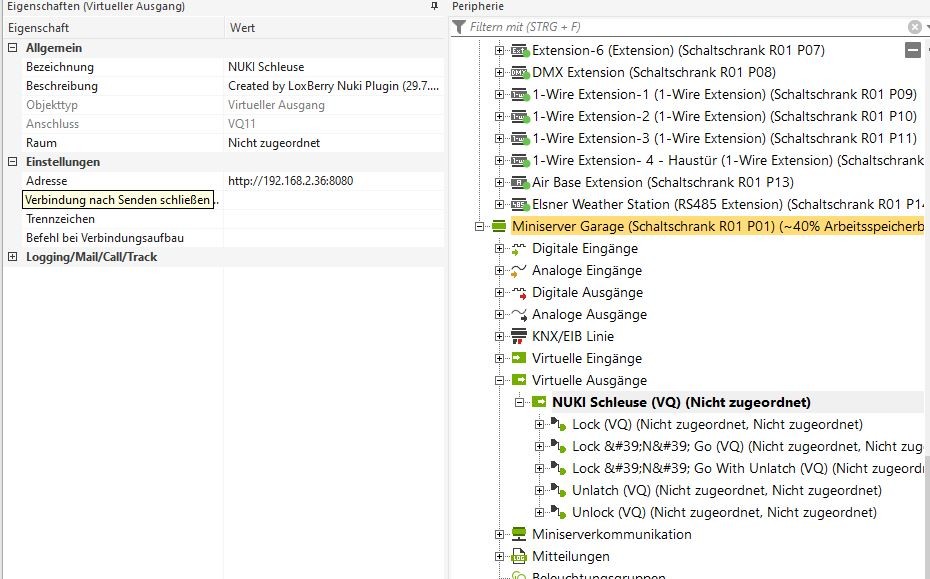
Task: Collapse the Allgemein property group
Action: (12, 47)
